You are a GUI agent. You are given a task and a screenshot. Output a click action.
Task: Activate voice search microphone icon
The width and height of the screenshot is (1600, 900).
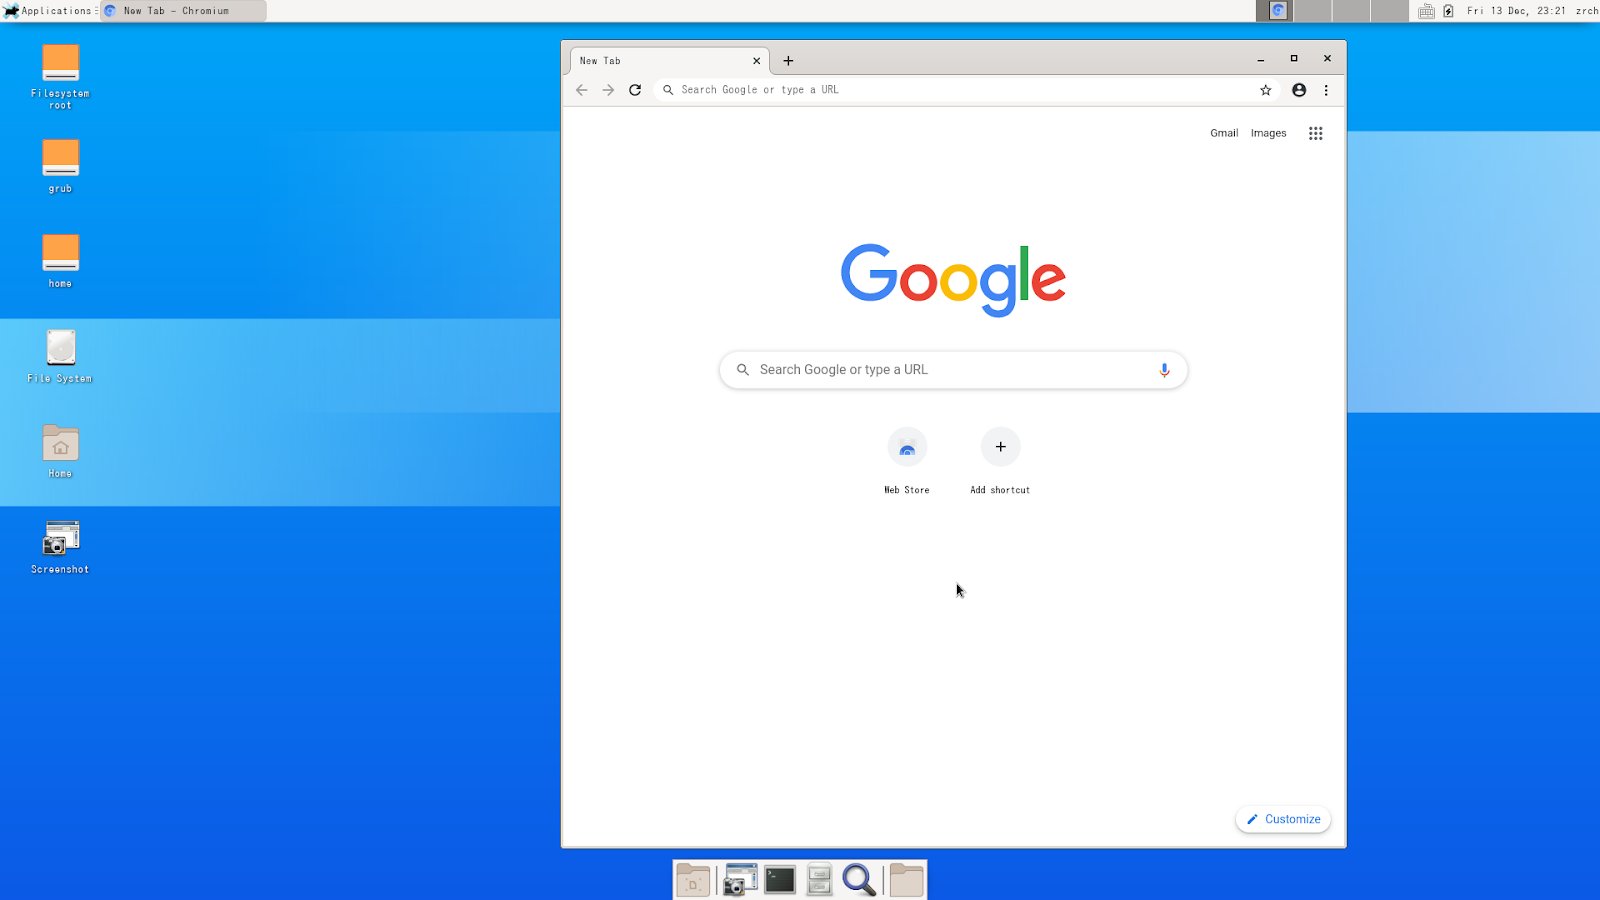click(x=1163, y=369)
